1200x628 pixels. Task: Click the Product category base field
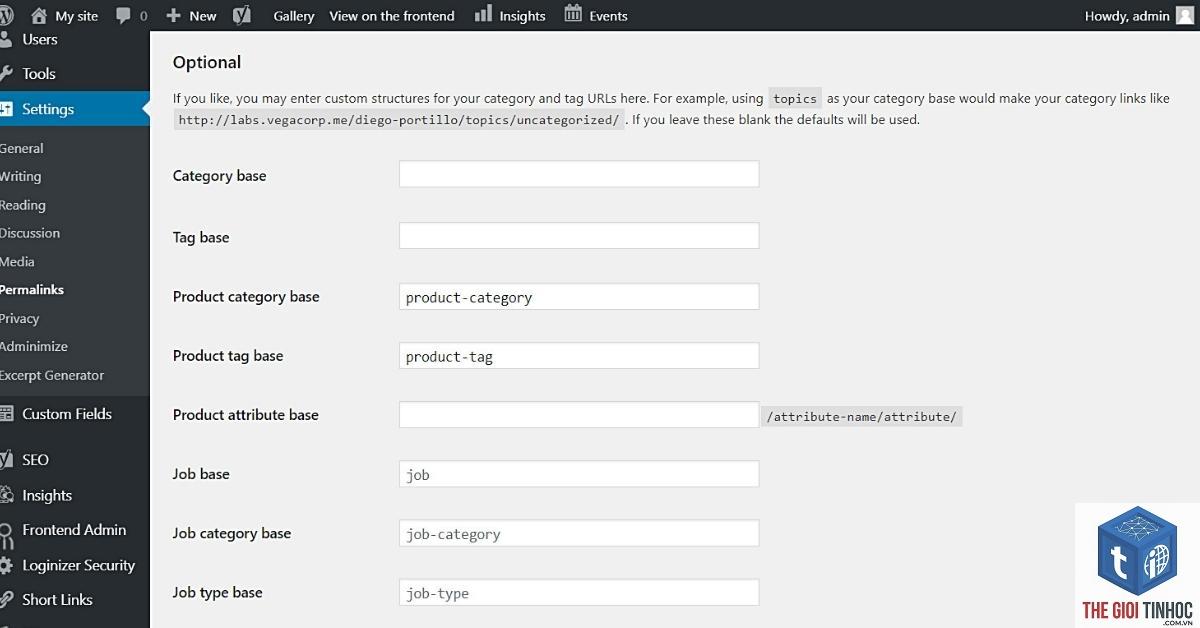(x=579, y=297)
